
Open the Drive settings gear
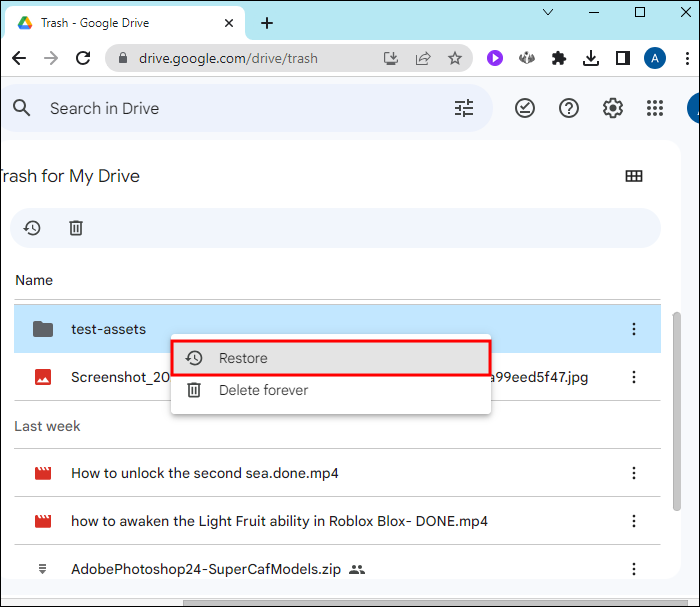tap(613, 108)
